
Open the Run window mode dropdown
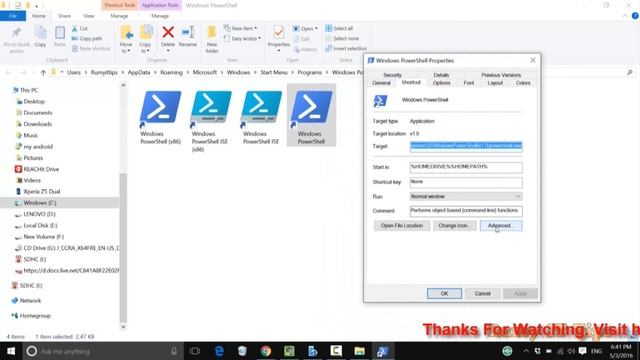click(x=466, y=197)
